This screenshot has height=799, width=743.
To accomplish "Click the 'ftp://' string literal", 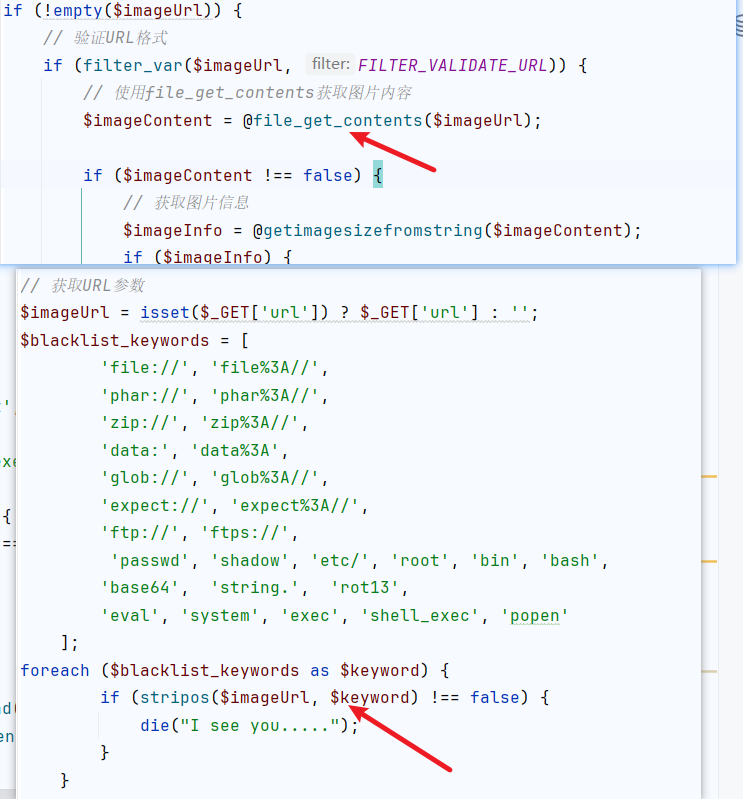I will (140, 533).
